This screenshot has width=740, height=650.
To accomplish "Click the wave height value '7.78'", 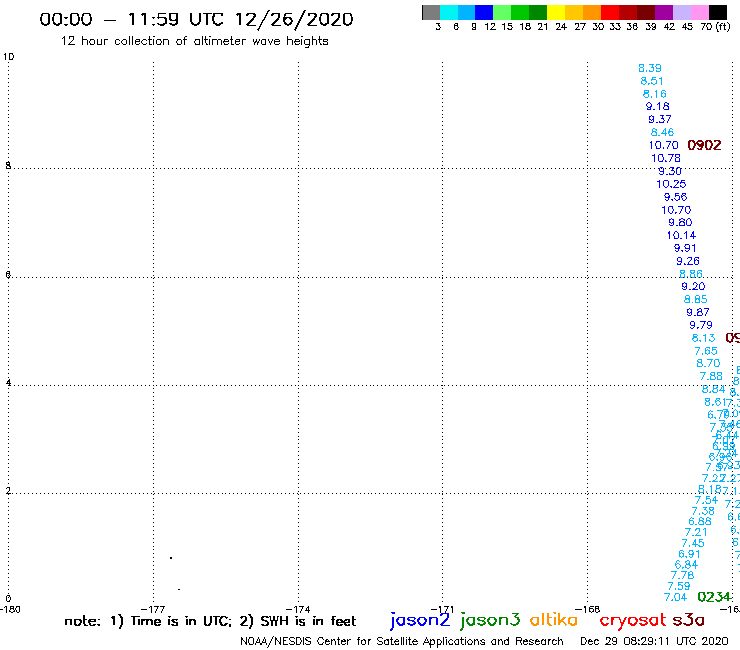I will [682, 575].
